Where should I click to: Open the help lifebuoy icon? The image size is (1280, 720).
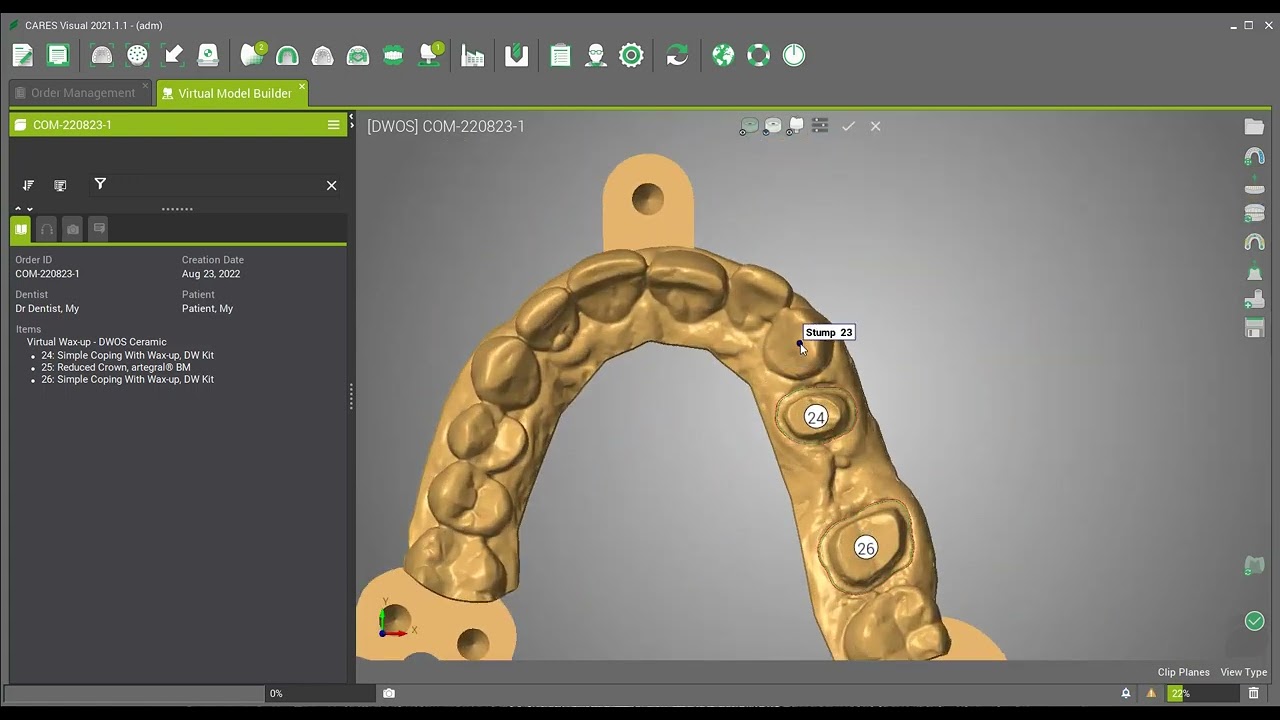pyautogui.click(x=758, y=55)
